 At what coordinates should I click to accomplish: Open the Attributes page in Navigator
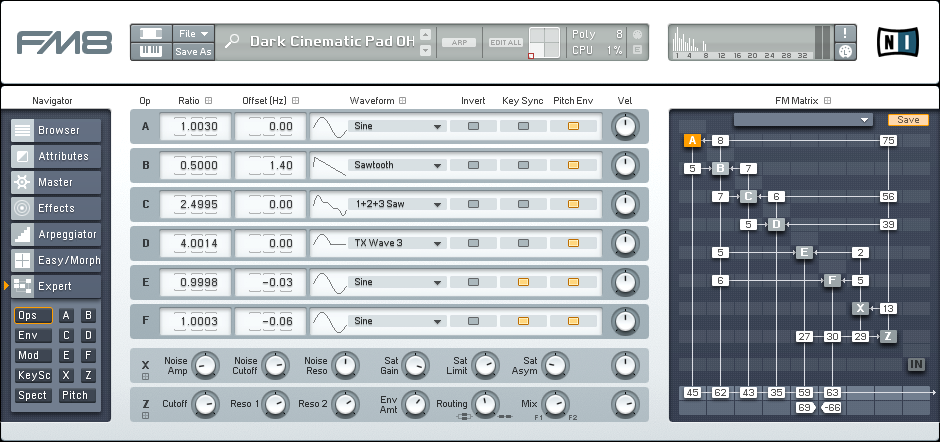(56, 156)
